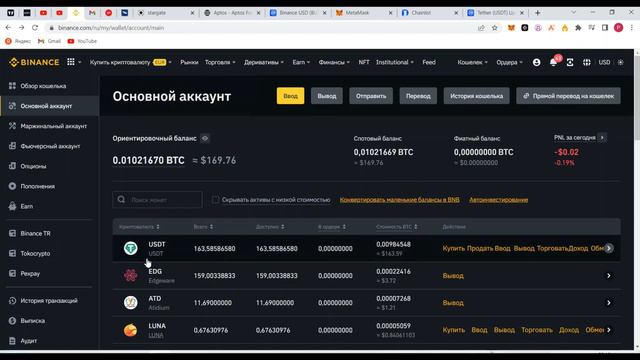Image resolution: width=640 pixels, height=360 pixels.
Task: Switch to the stargate browser tab
Action: tap(165, 13)
